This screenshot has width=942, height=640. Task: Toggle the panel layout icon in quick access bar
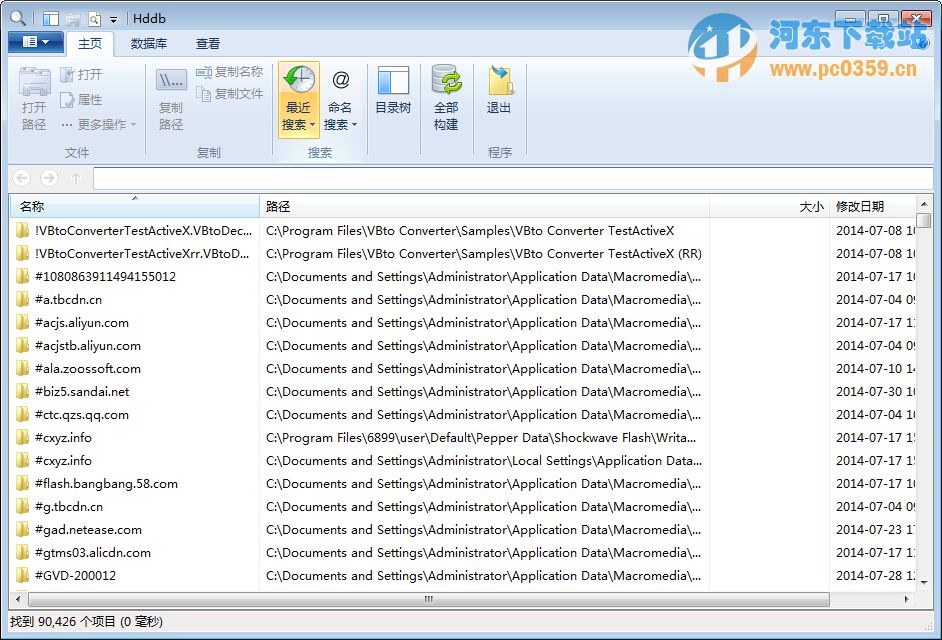click(50, 19)
